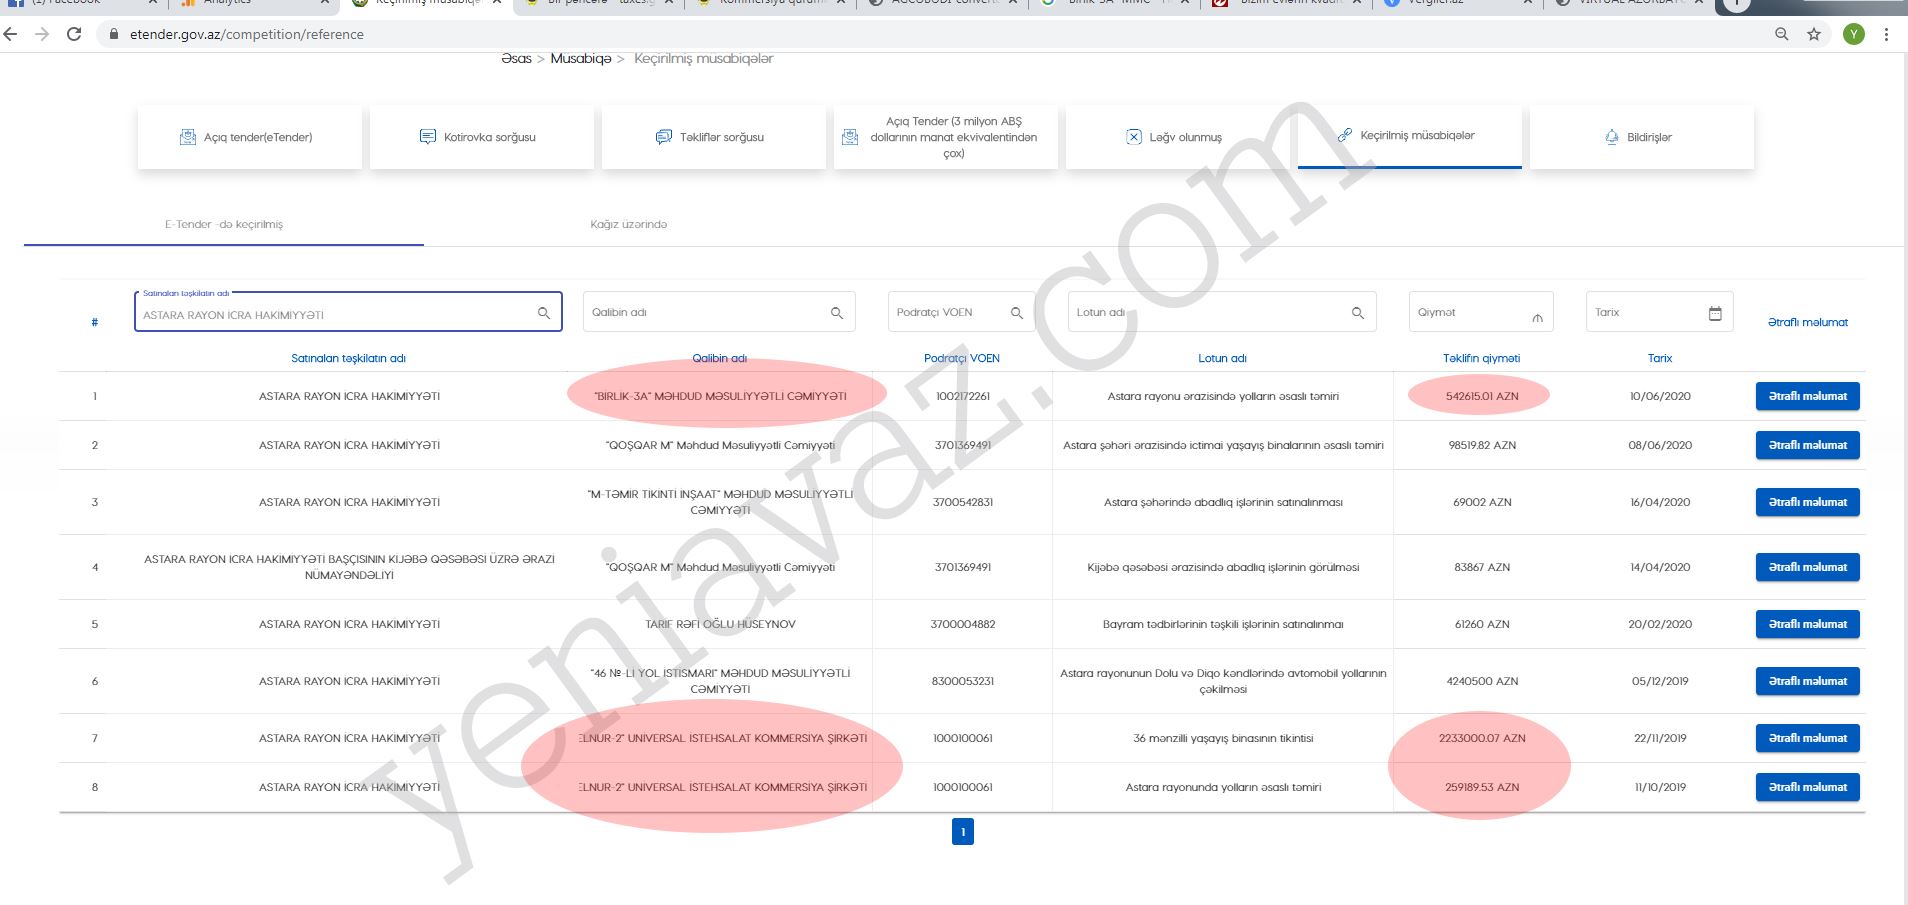Click Satınalan təşkilatın adı column header

click(x=348, y=358)
